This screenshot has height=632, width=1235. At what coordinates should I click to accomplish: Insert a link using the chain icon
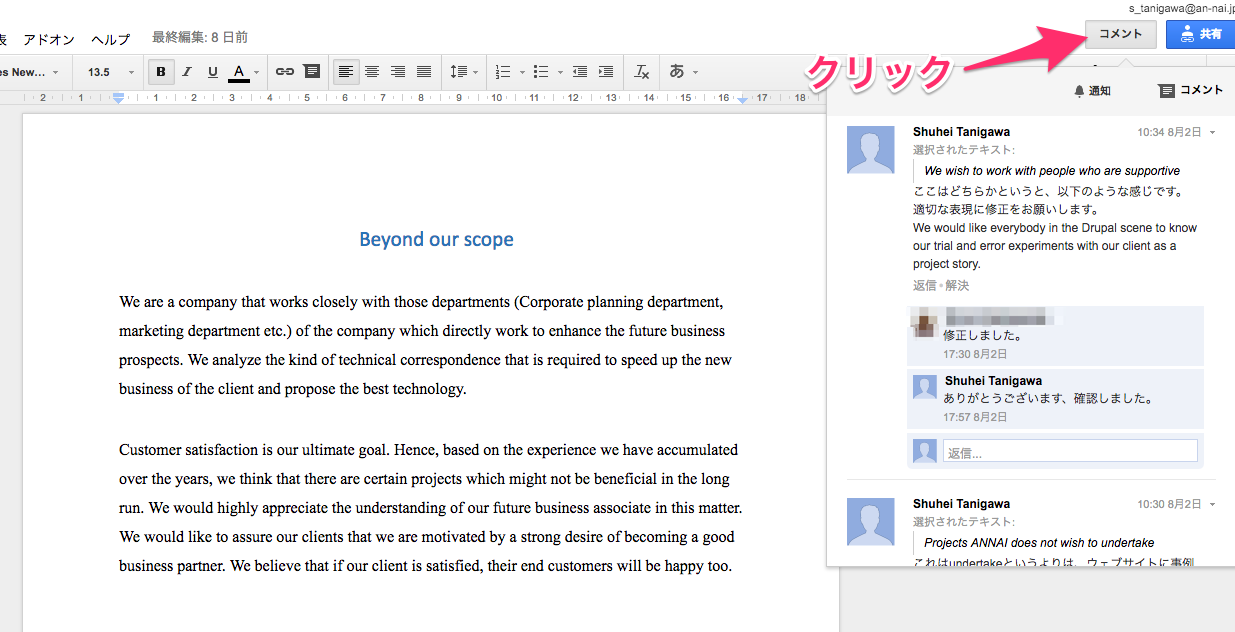(x=285, y=72)
